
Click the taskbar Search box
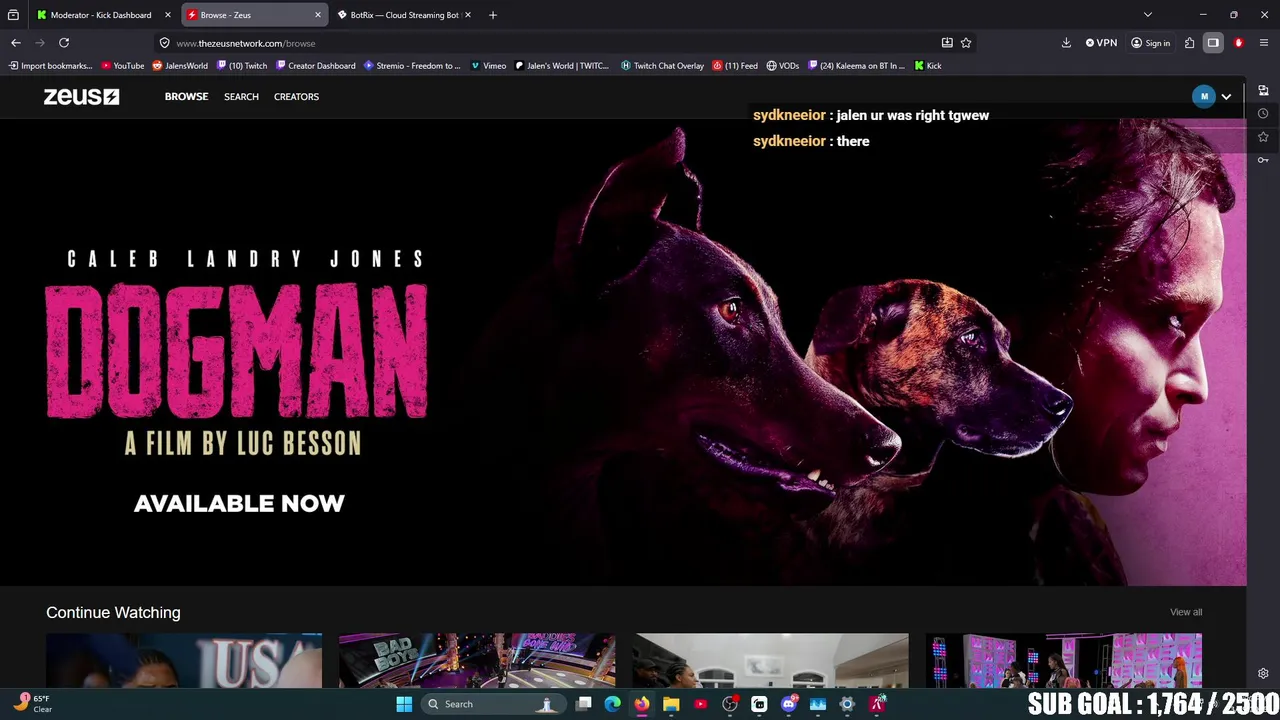pyautogui.click(x=492, y=704)
